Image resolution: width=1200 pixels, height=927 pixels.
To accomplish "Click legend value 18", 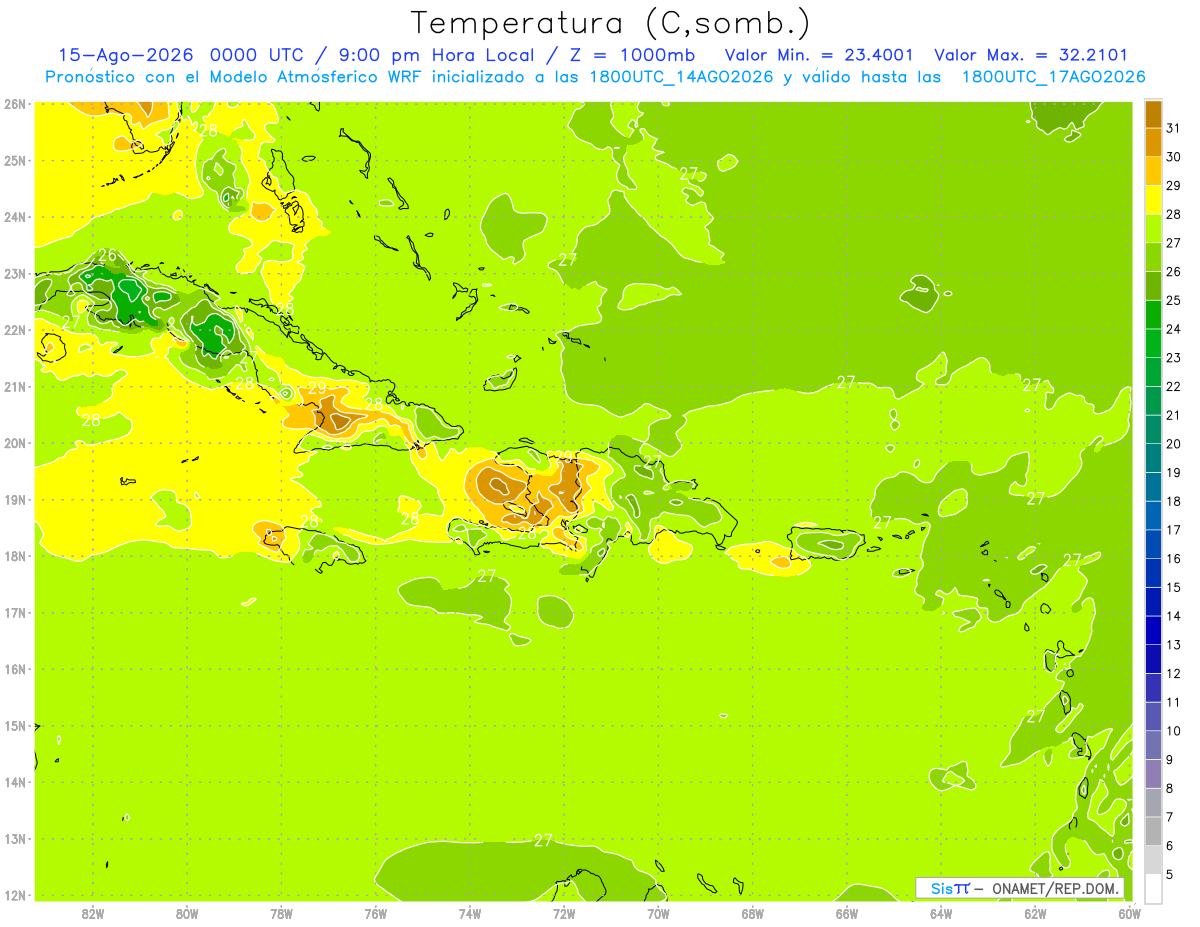I will pos(1173,501).
